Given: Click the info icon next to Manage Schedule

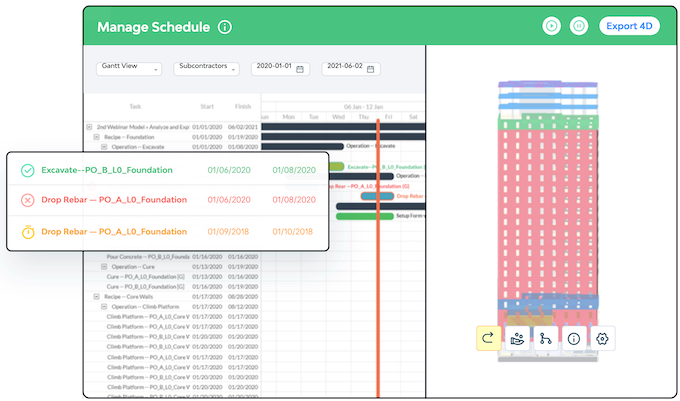Looking at the screenshot, I should (x=225, y=27).
